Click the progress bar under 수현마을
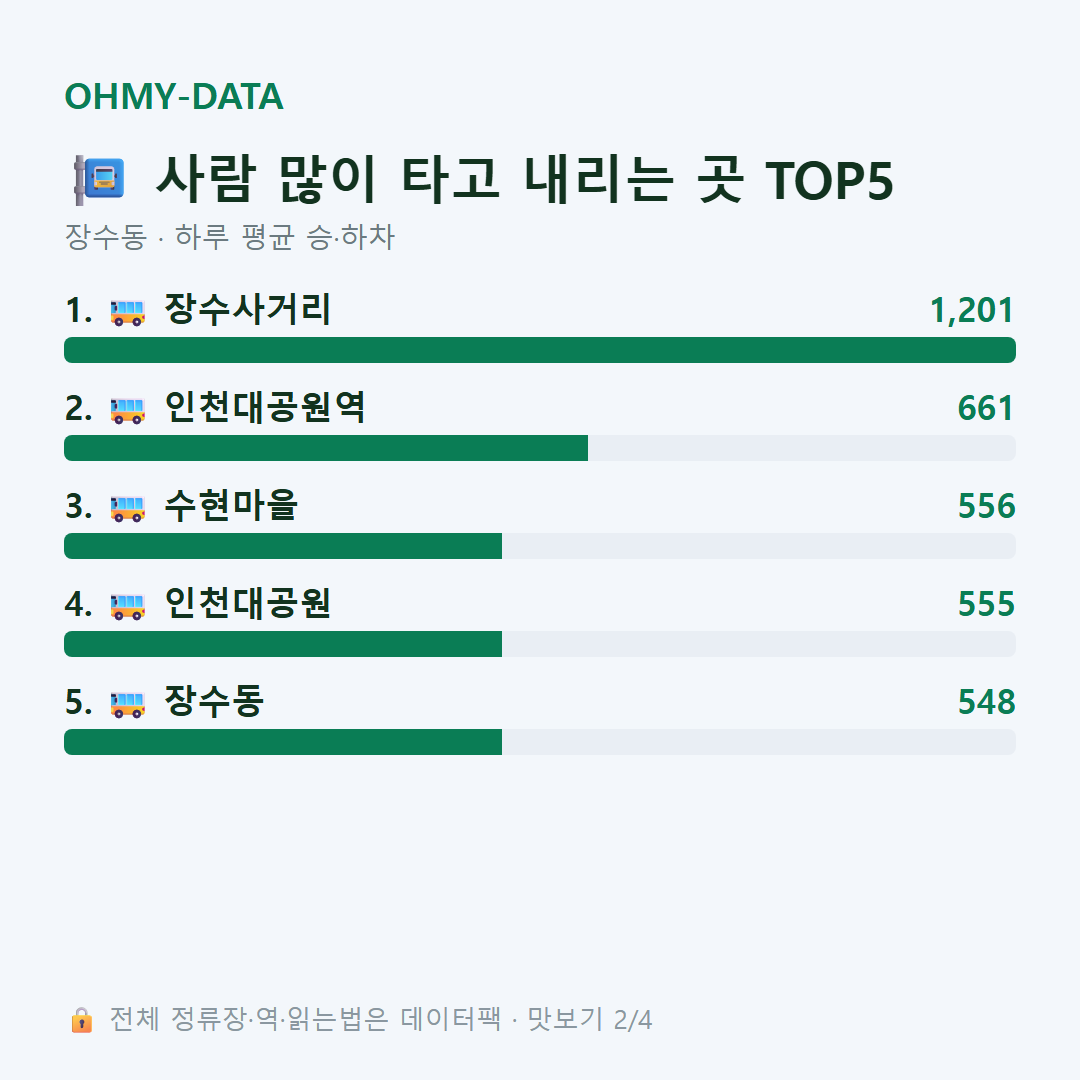Image resolution: width=1080 pixels, height=1080 pixels. point(540,546)
